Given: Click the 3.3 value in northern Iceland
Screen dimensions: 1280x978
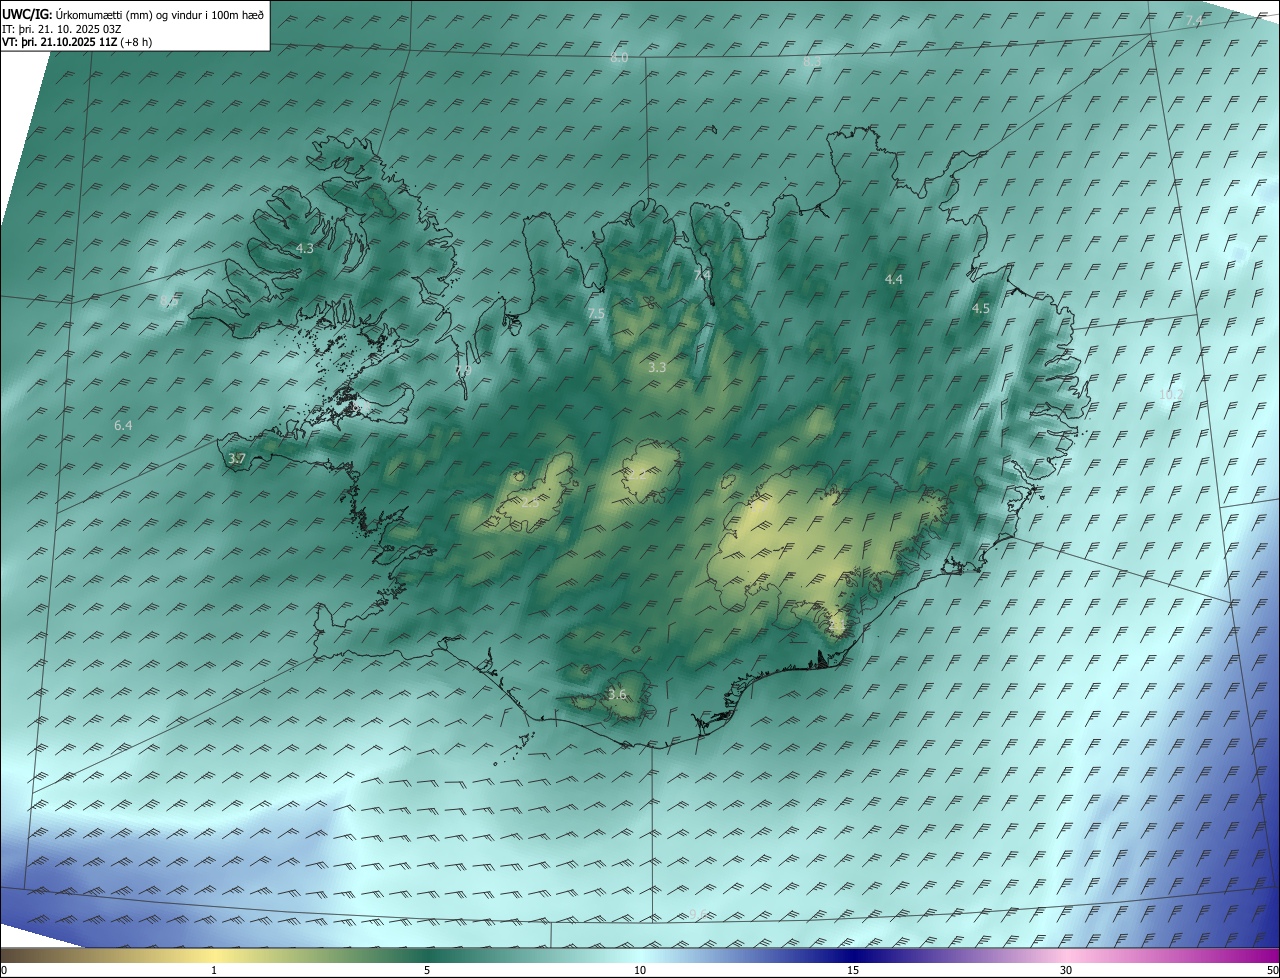Looking at the screenshot, I should [657, 368].
